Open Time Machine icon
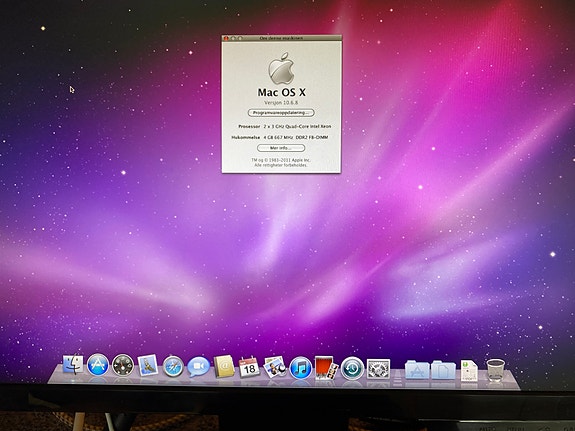 coord(352,368)
